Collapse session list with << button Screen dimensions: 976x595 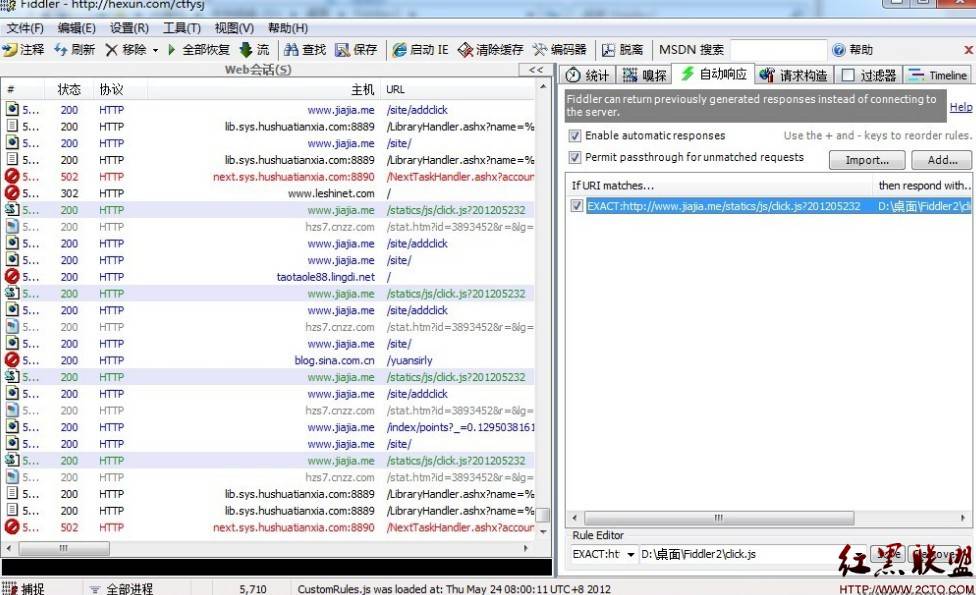click(x=536, y=70)
